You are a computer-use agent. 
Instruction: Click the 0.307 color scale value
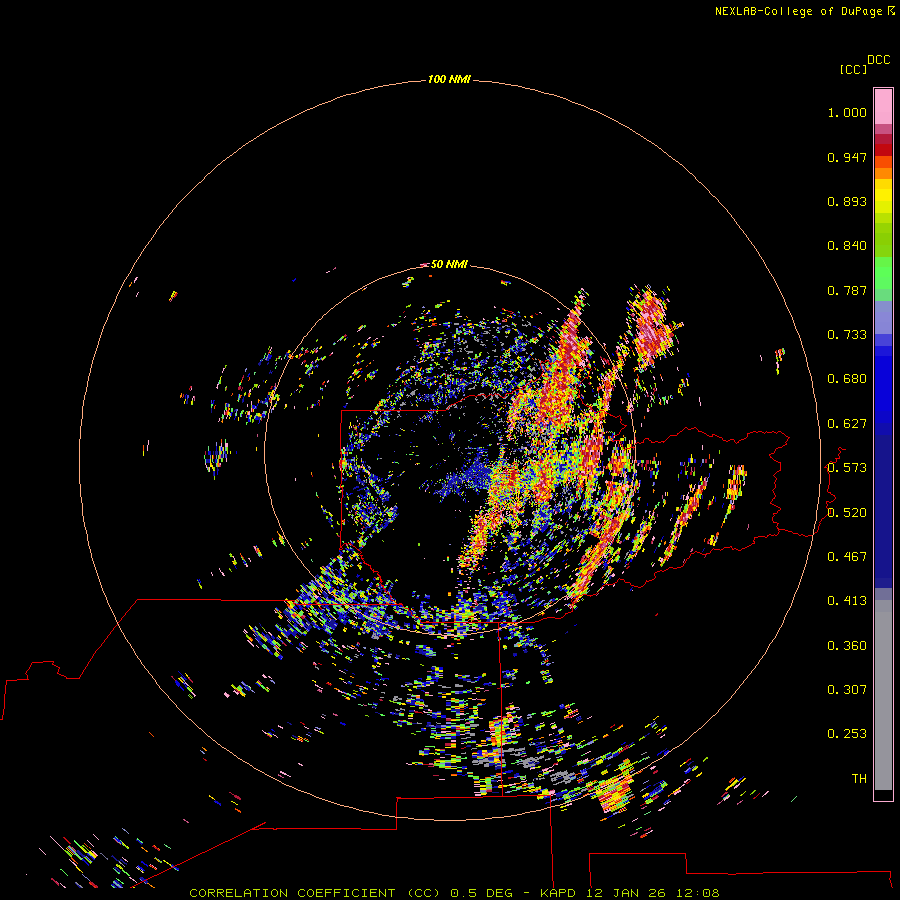847,690
